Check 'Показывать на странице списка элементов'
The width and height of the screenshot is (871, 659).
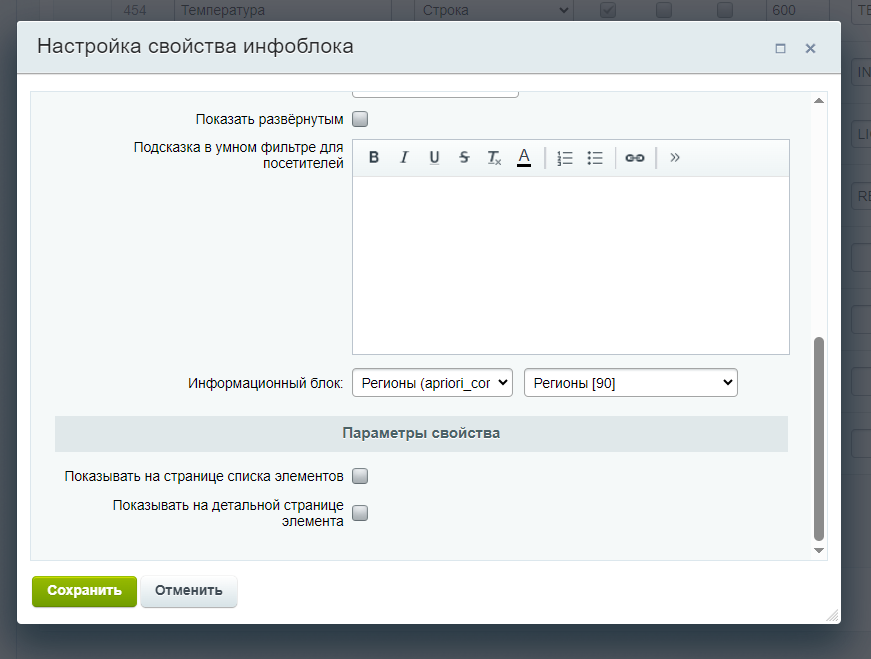360,476
